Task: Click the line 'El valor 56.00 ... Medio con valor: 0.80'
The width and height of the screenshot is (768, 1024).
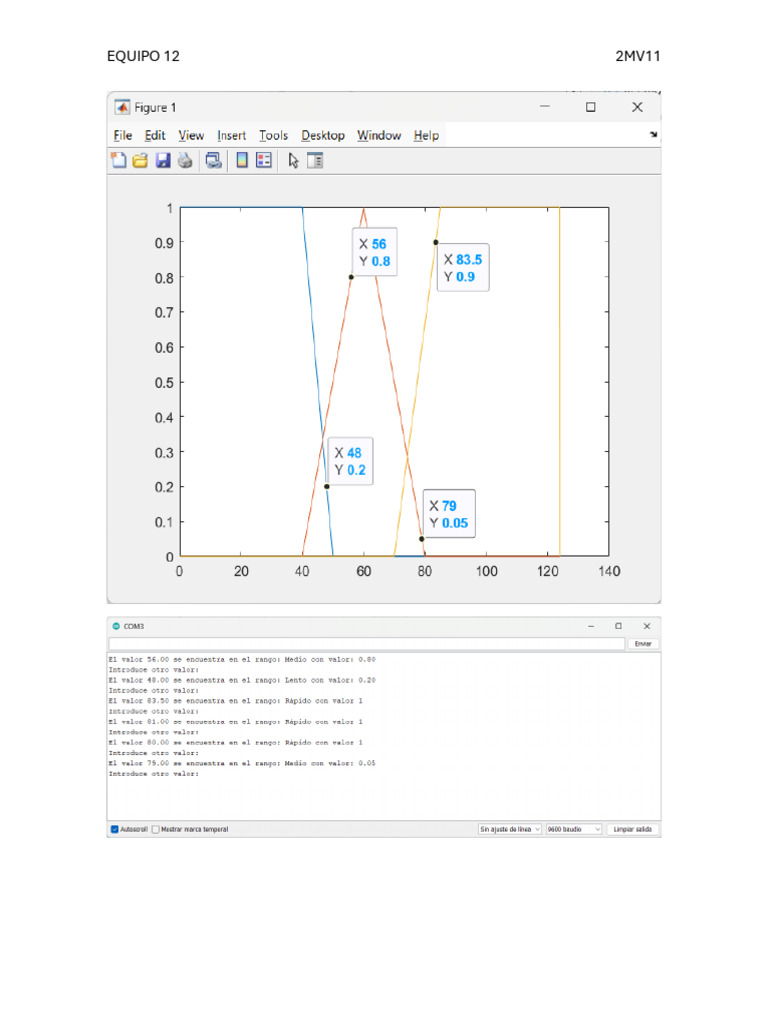Action: (242, 660)
